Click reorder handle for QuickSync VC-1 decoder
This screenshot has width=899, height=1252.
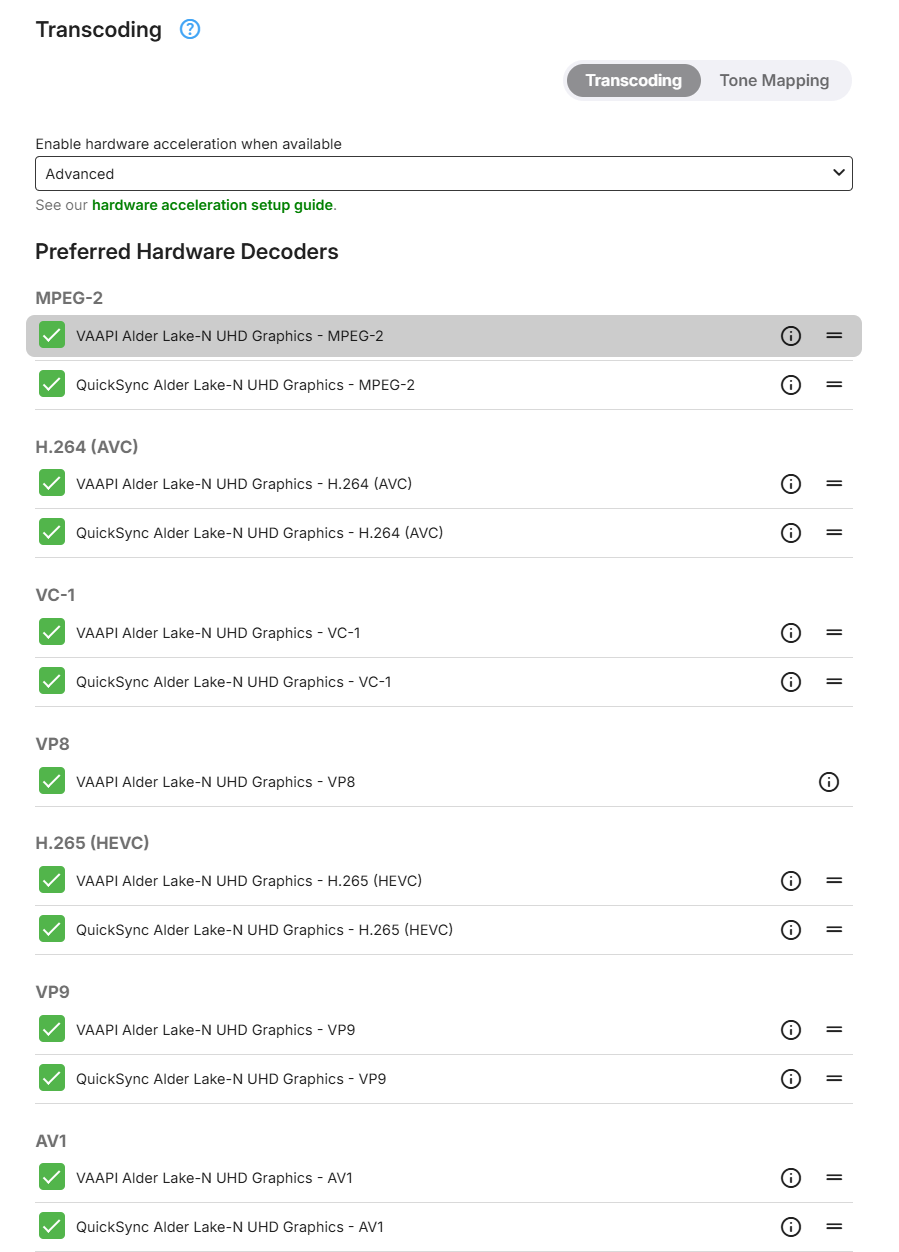pos(834,682)
